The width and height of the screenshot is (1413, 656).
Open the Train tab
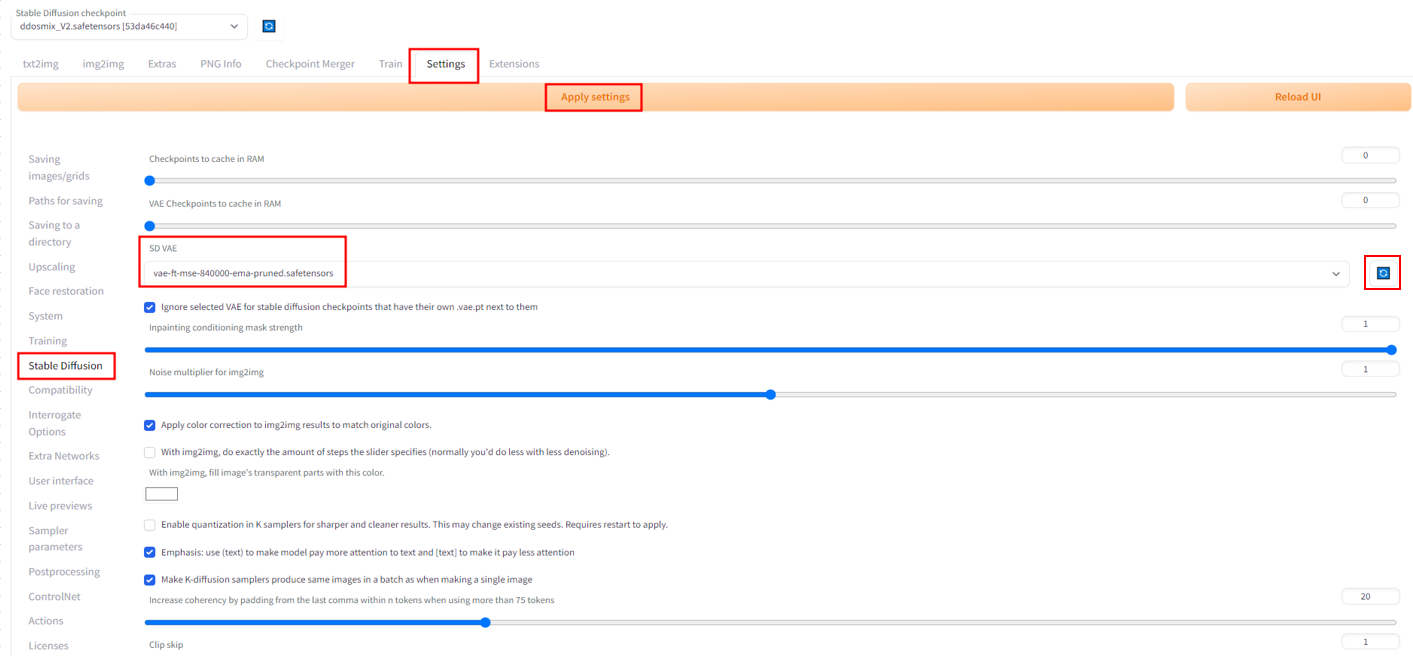coord(391,64)
